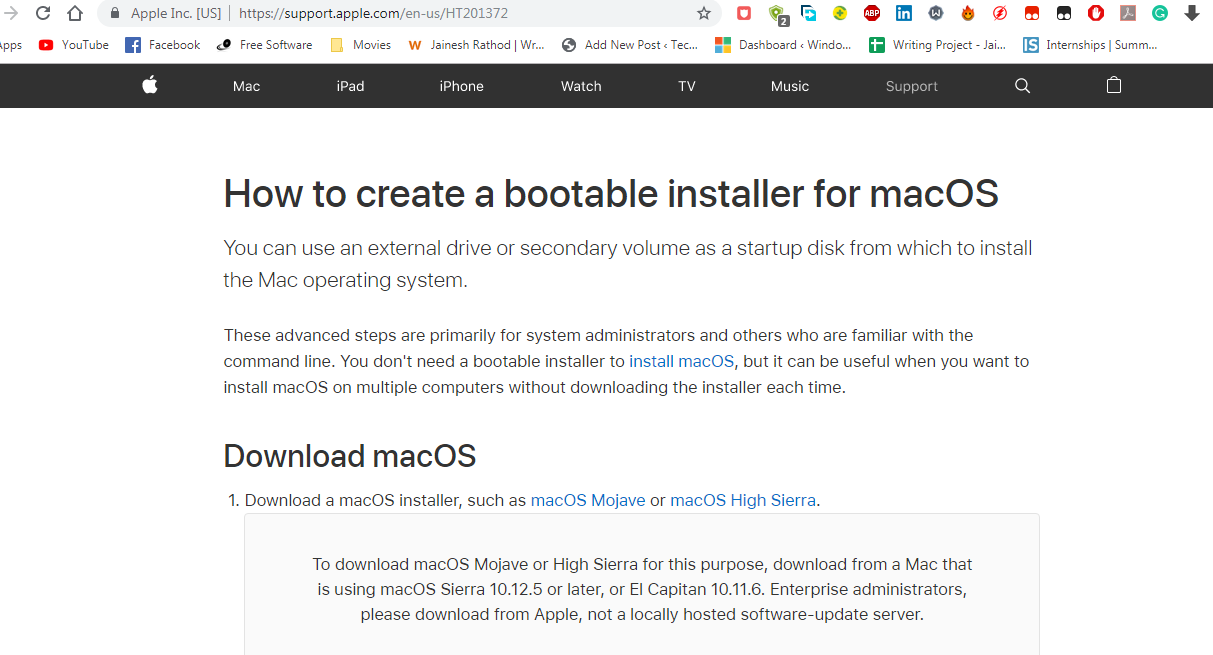Open the green shield extension with badge 2
Screen dimensions: 1213x655
point(777,13)
